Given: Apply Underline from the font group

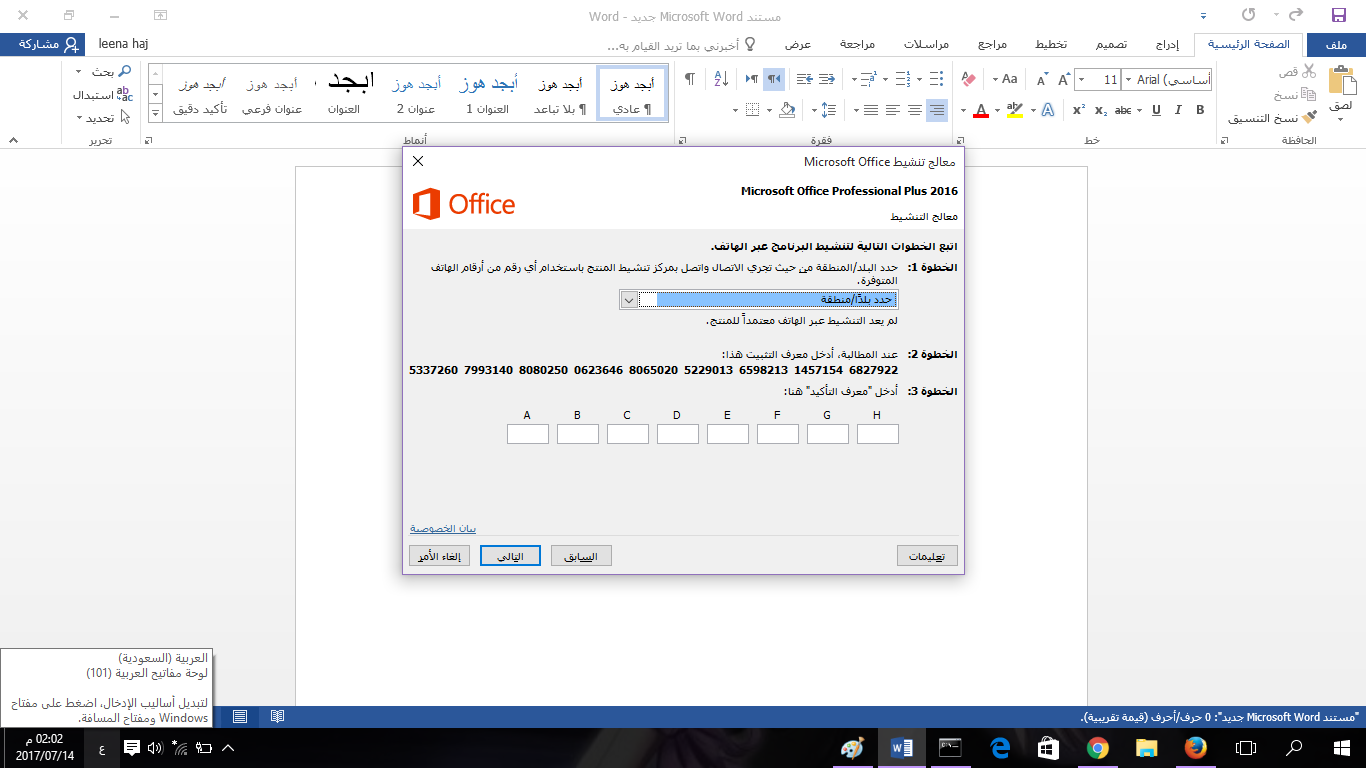Looking at the screenshot, I should (1156, 110).
